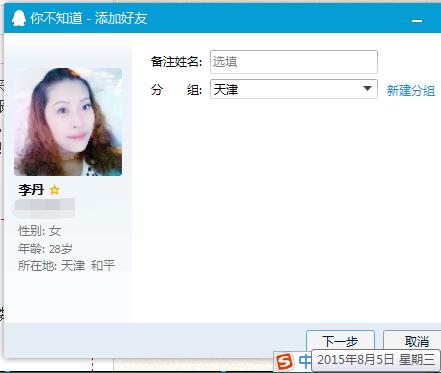This screenshot has width=441, height=373.
Task: Open the 新建分组 link
Action: [x=411, y=90]
